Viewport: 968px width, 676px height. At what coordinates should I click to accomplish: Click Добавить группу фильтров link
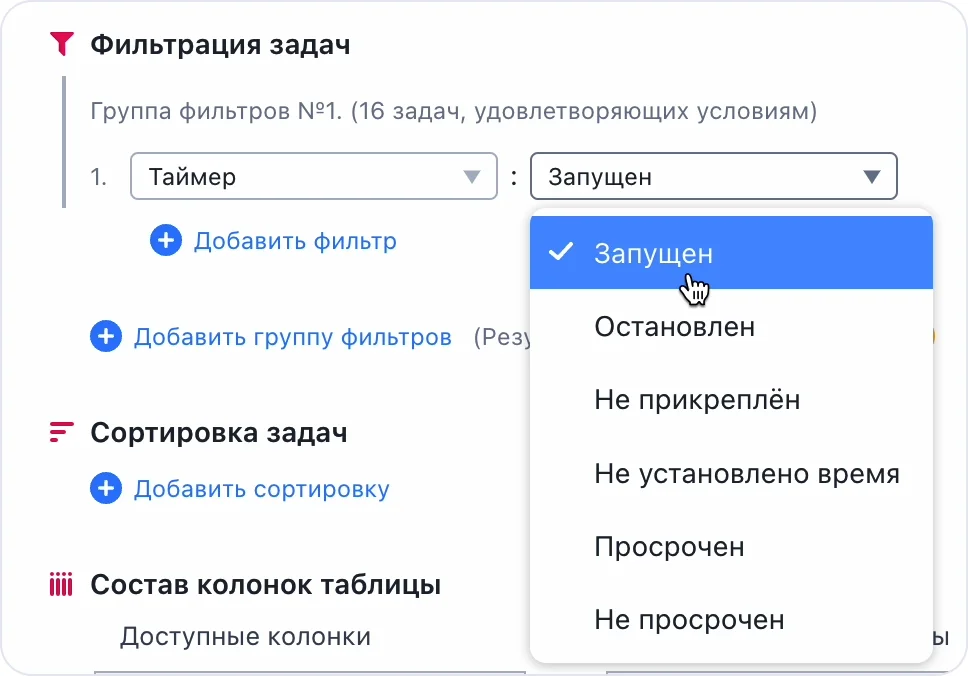pyautogui.click(x=292, y=337)
